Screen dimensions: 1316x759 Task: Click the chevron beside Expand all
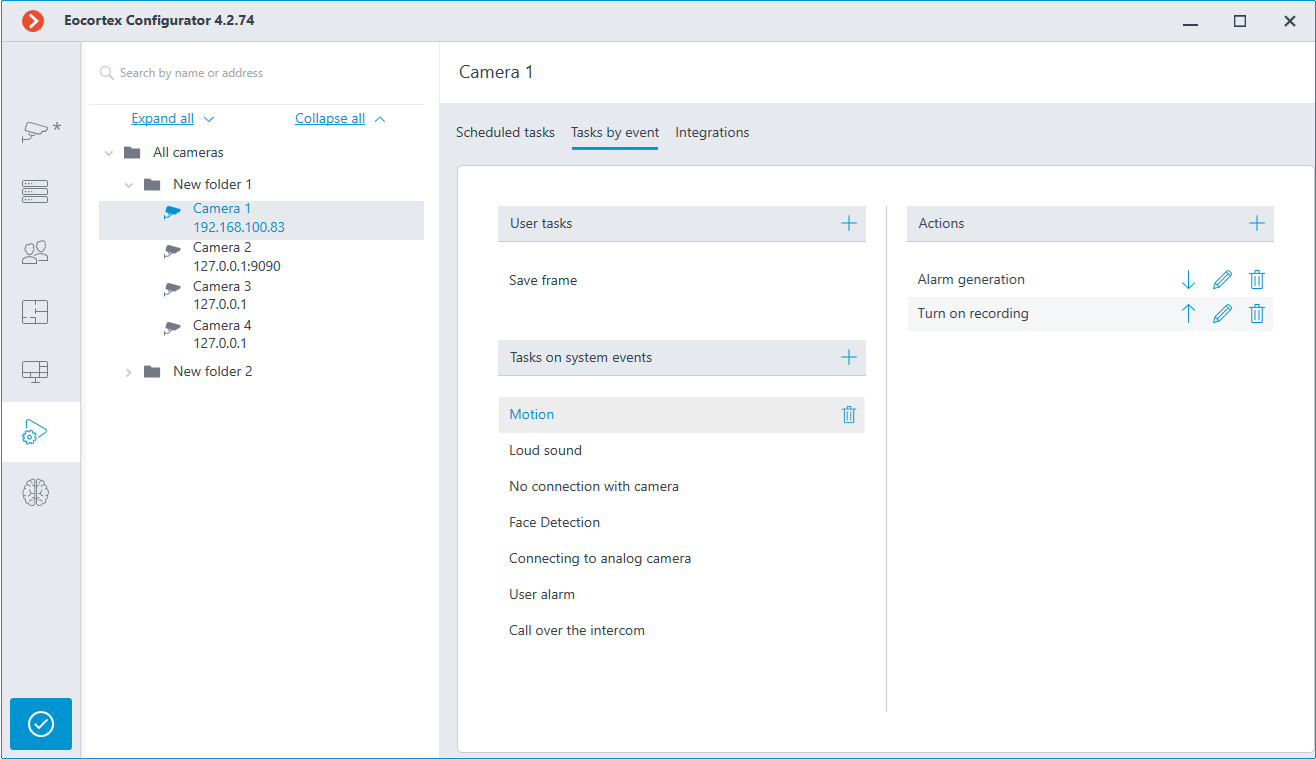coord(209,119)
